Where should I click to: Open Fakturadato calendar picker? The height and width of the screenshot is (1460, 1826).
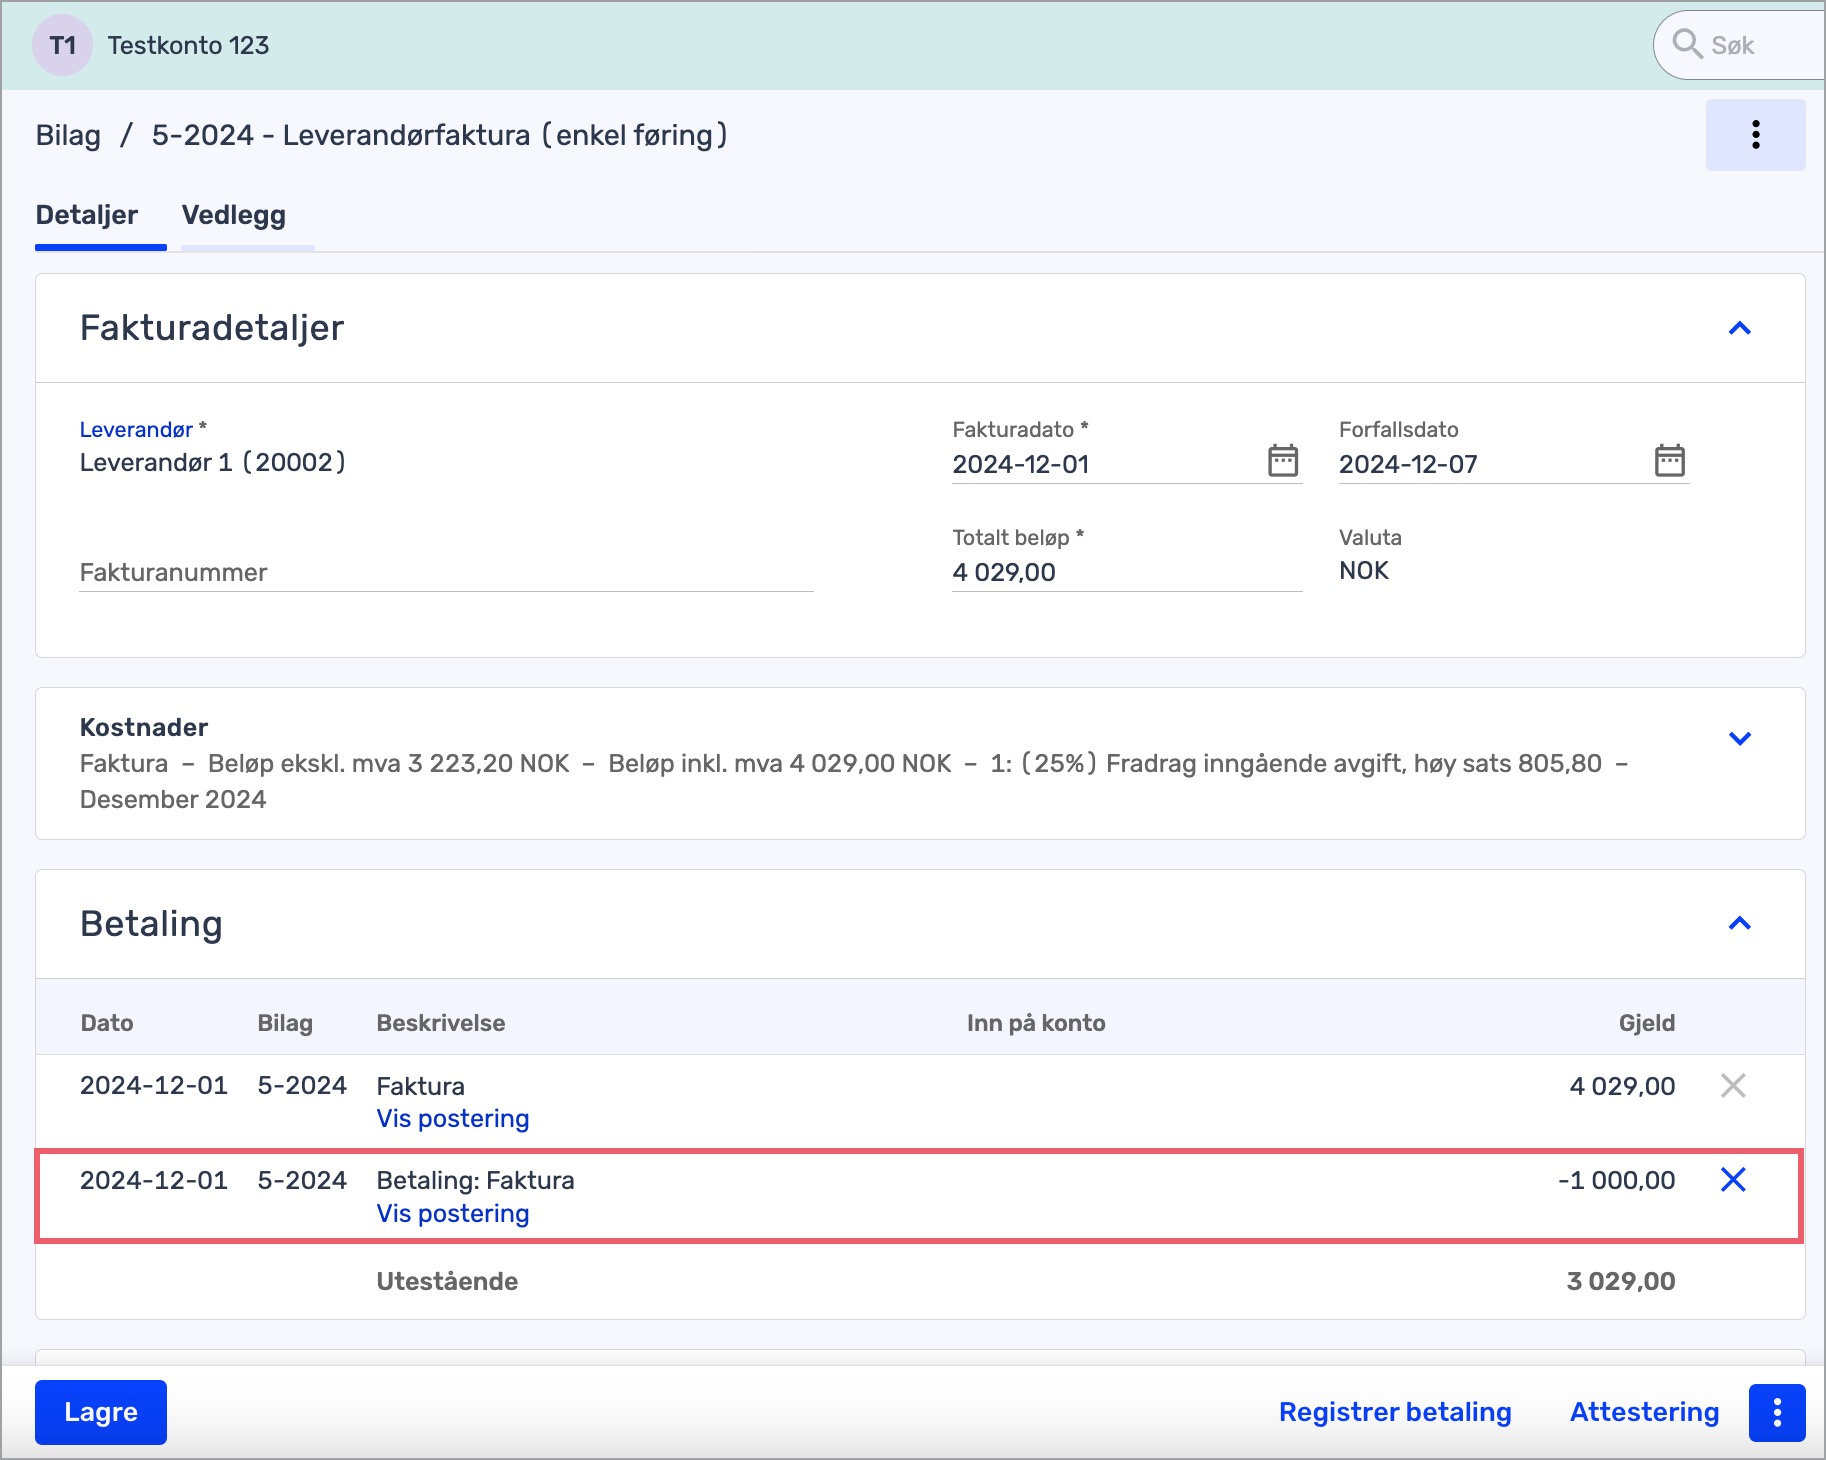point(1283,461)
